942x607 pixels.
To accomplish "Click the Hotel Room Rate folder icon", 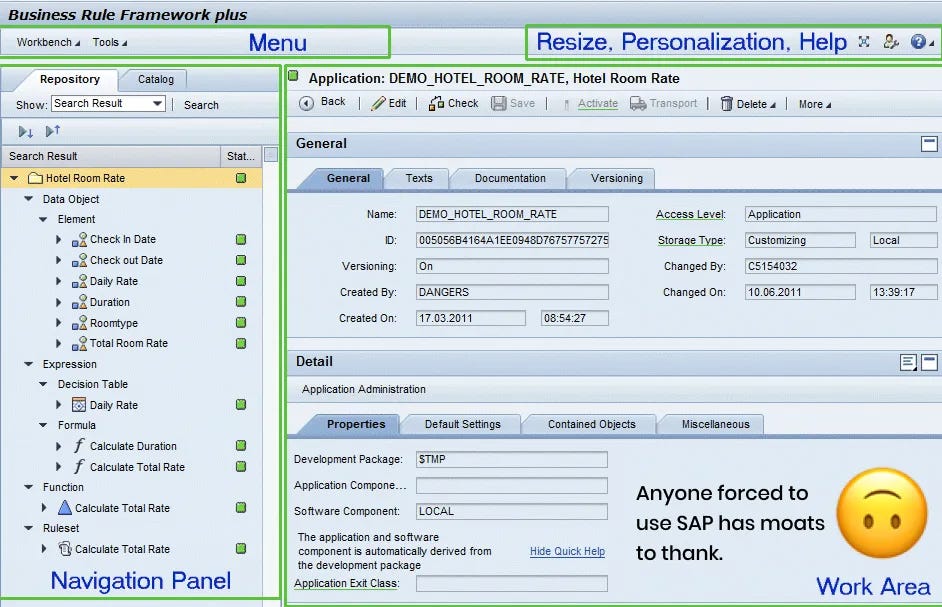I will (x=35, y=178).
